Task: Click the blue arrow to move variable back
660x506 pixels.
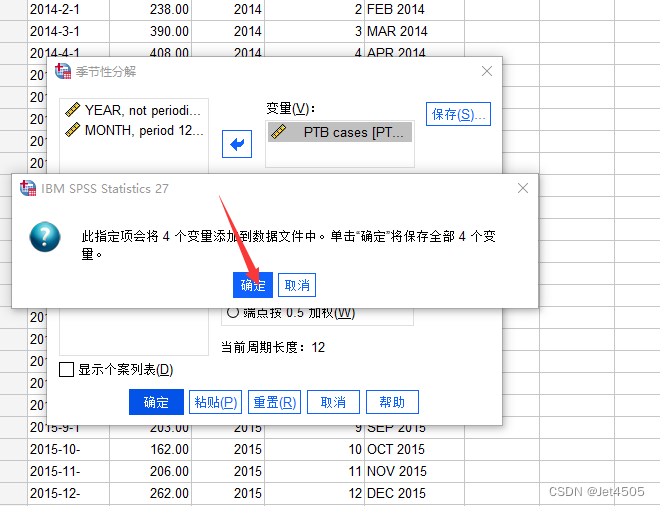Action: [237, 144]
